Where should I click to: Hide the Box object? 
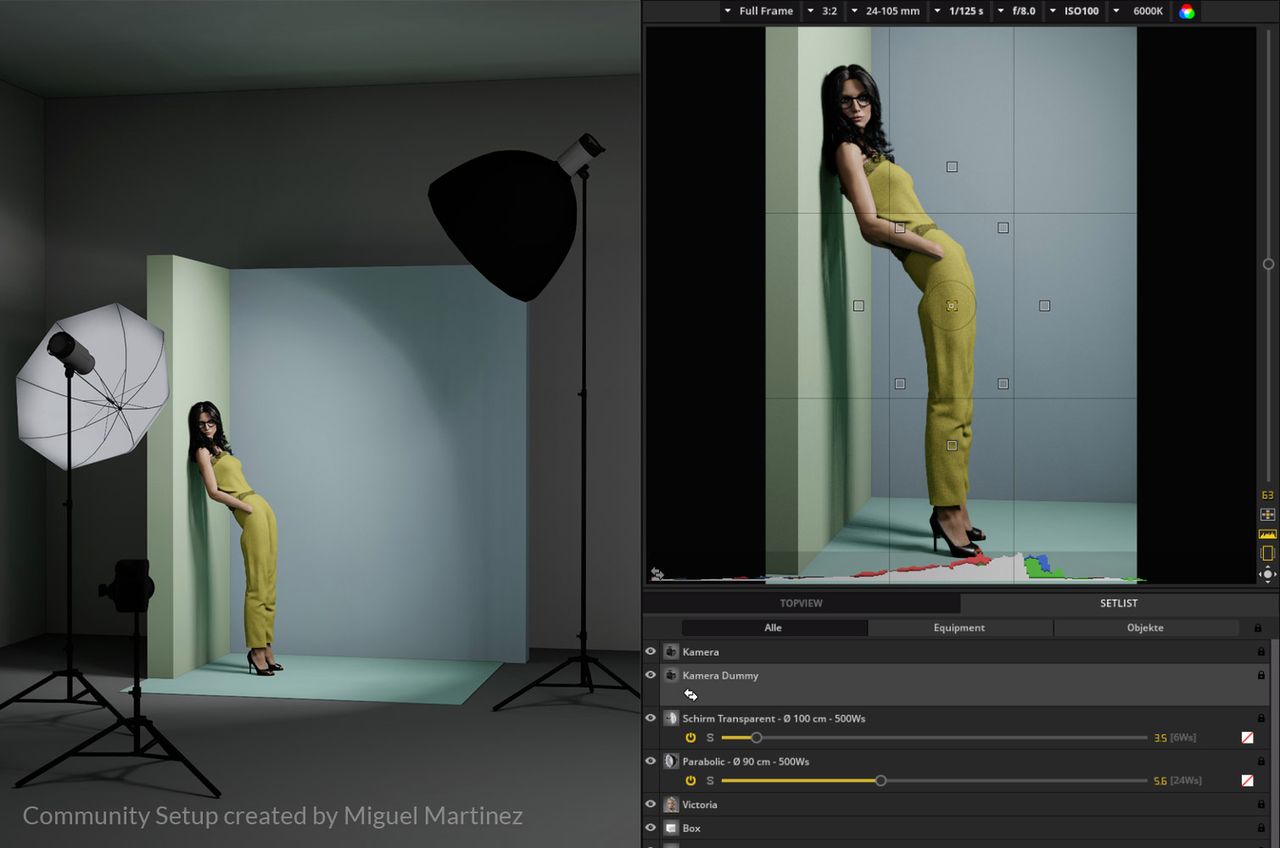(651, 829)
